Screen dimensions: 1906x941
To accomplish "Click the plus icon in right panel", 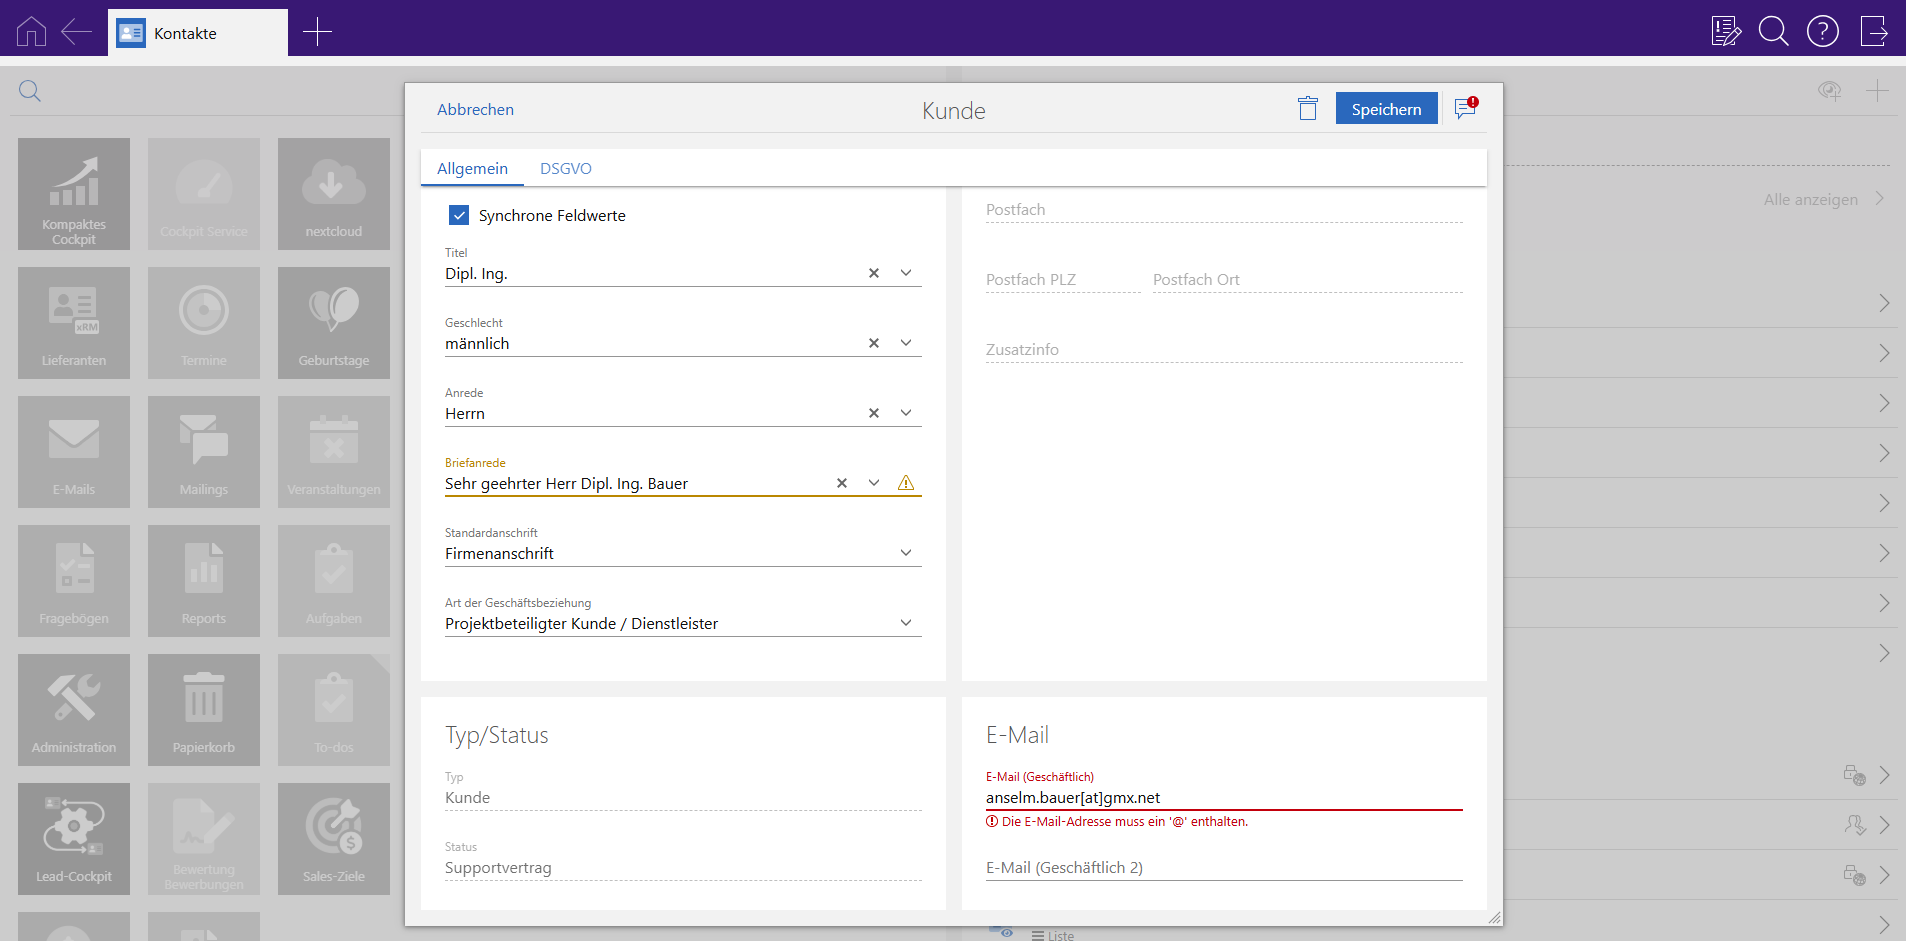I will click(1877, 91).
